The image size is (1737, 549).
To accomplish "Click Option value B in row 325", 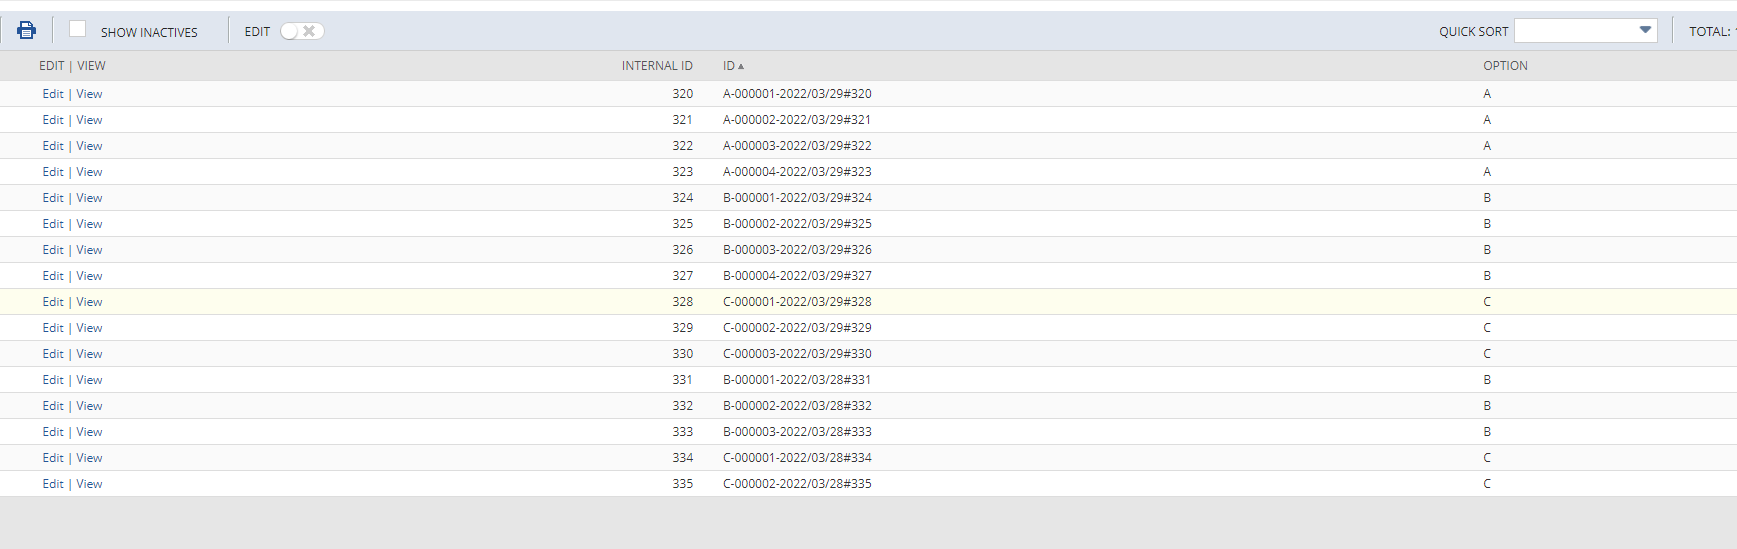I will click(x=1487, y=224).
